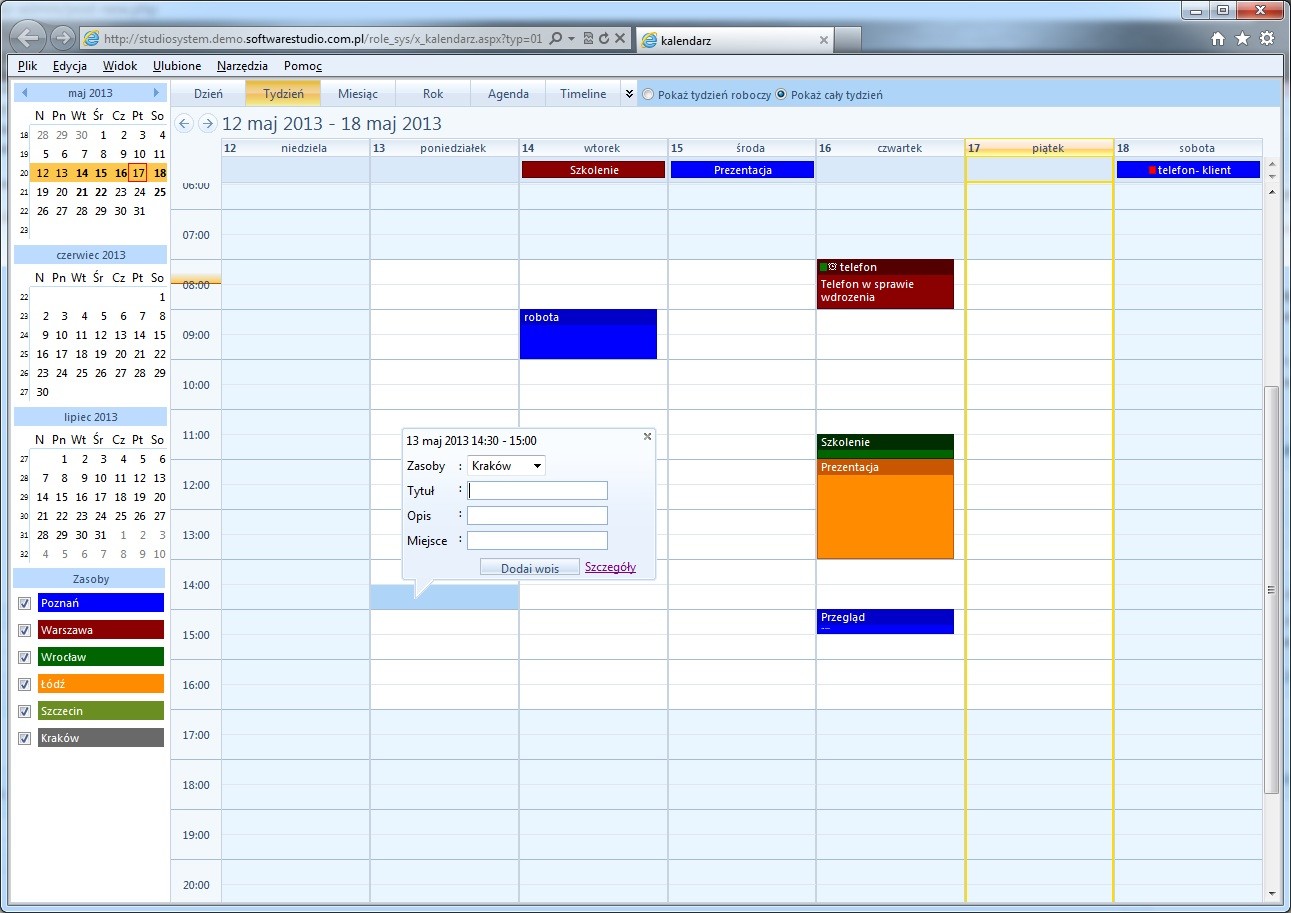This screenshot has width=1291, height=913.
Task: Go to the next week with the circular right arrow
Action: [x=207, y=123]
